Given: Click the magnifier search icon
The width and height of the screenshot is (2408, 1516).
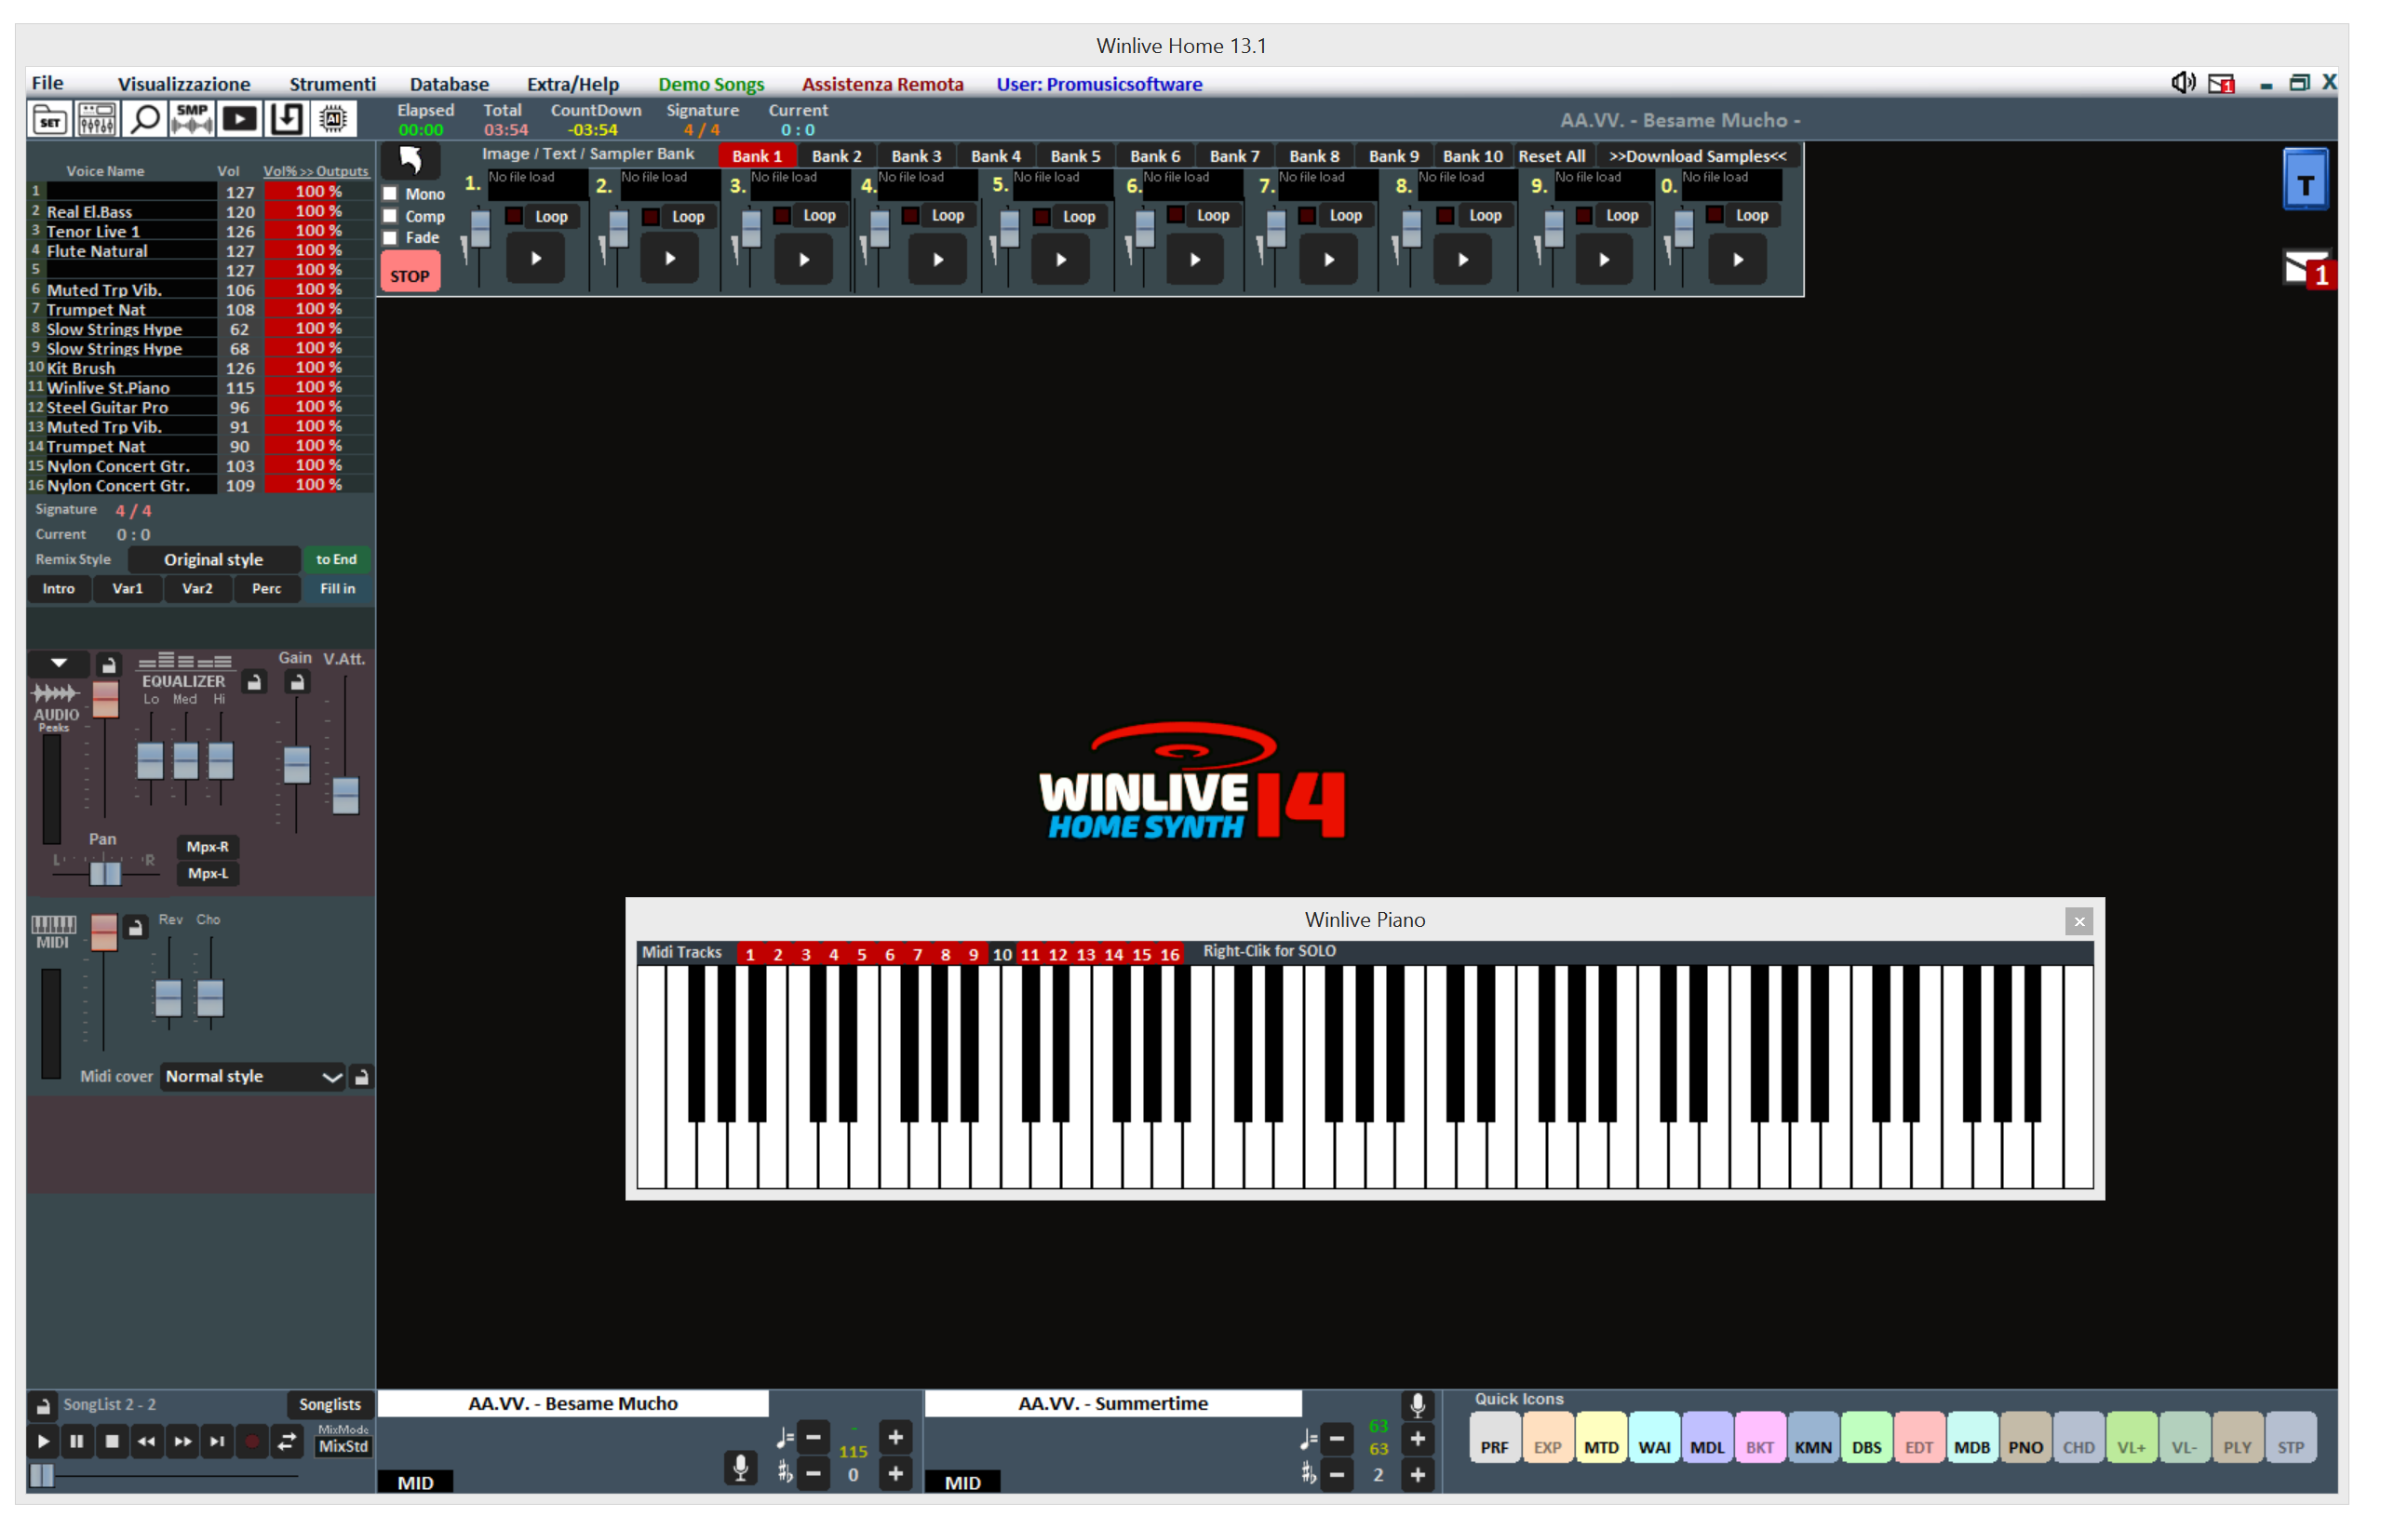Looking at the screenshot, I should [145, 119].
